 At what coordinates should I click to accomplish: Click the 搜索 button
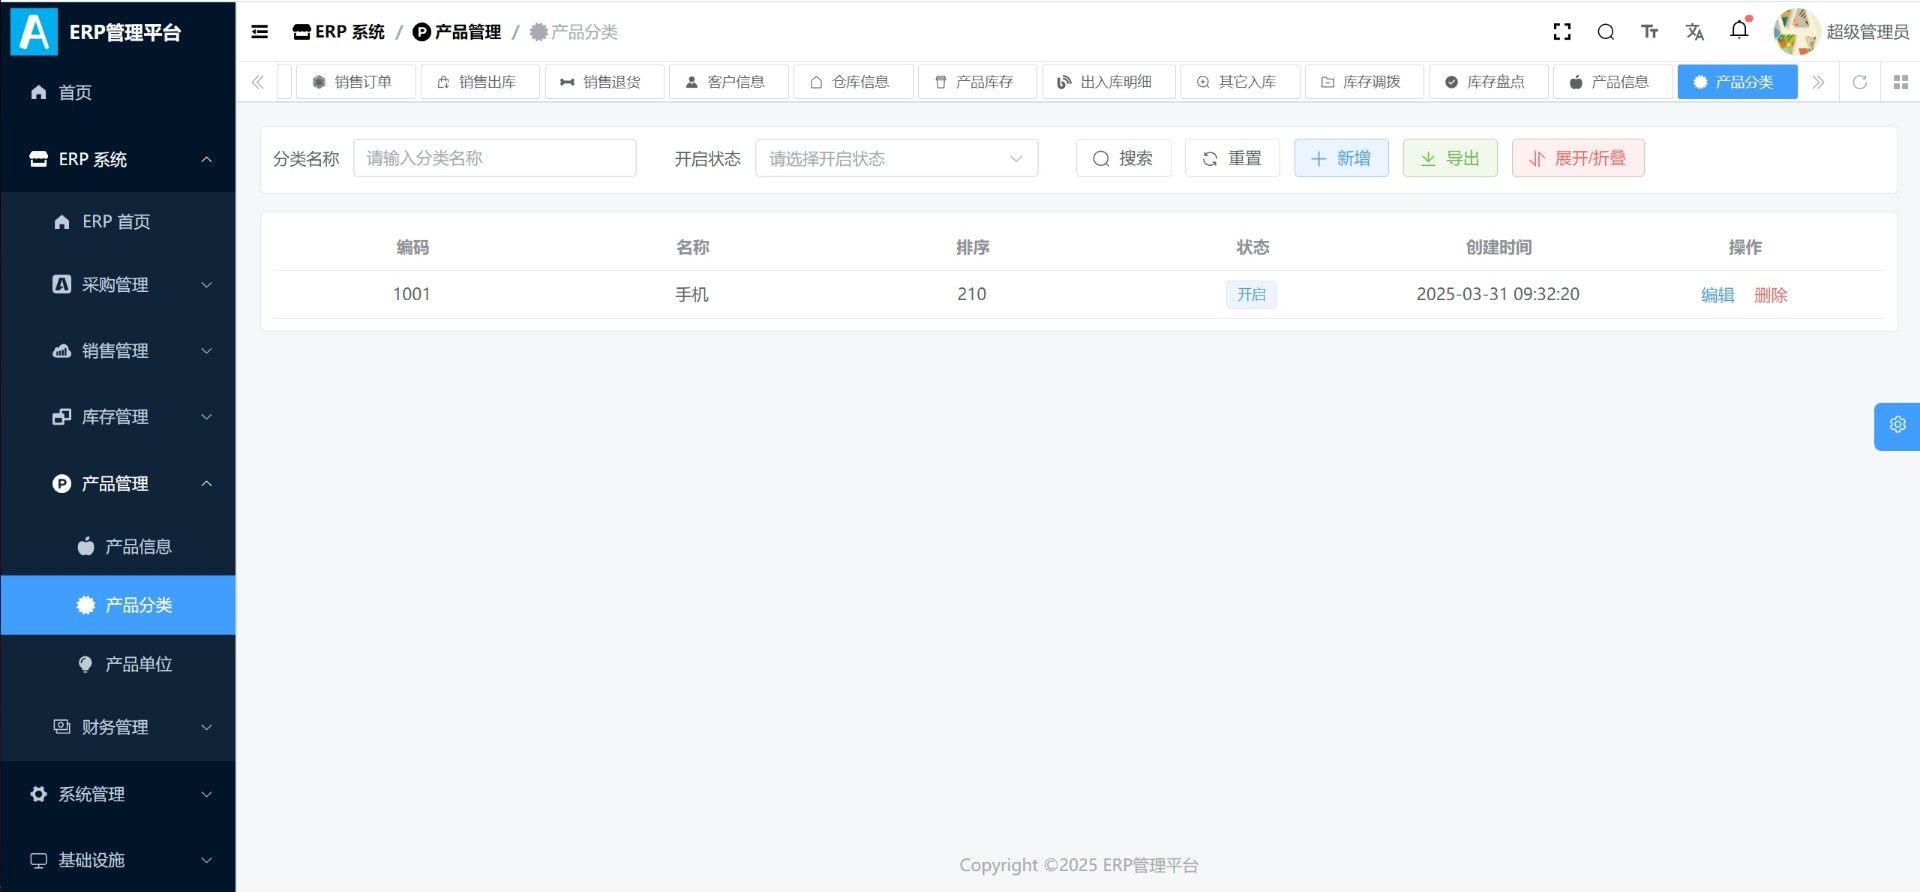1124,158
